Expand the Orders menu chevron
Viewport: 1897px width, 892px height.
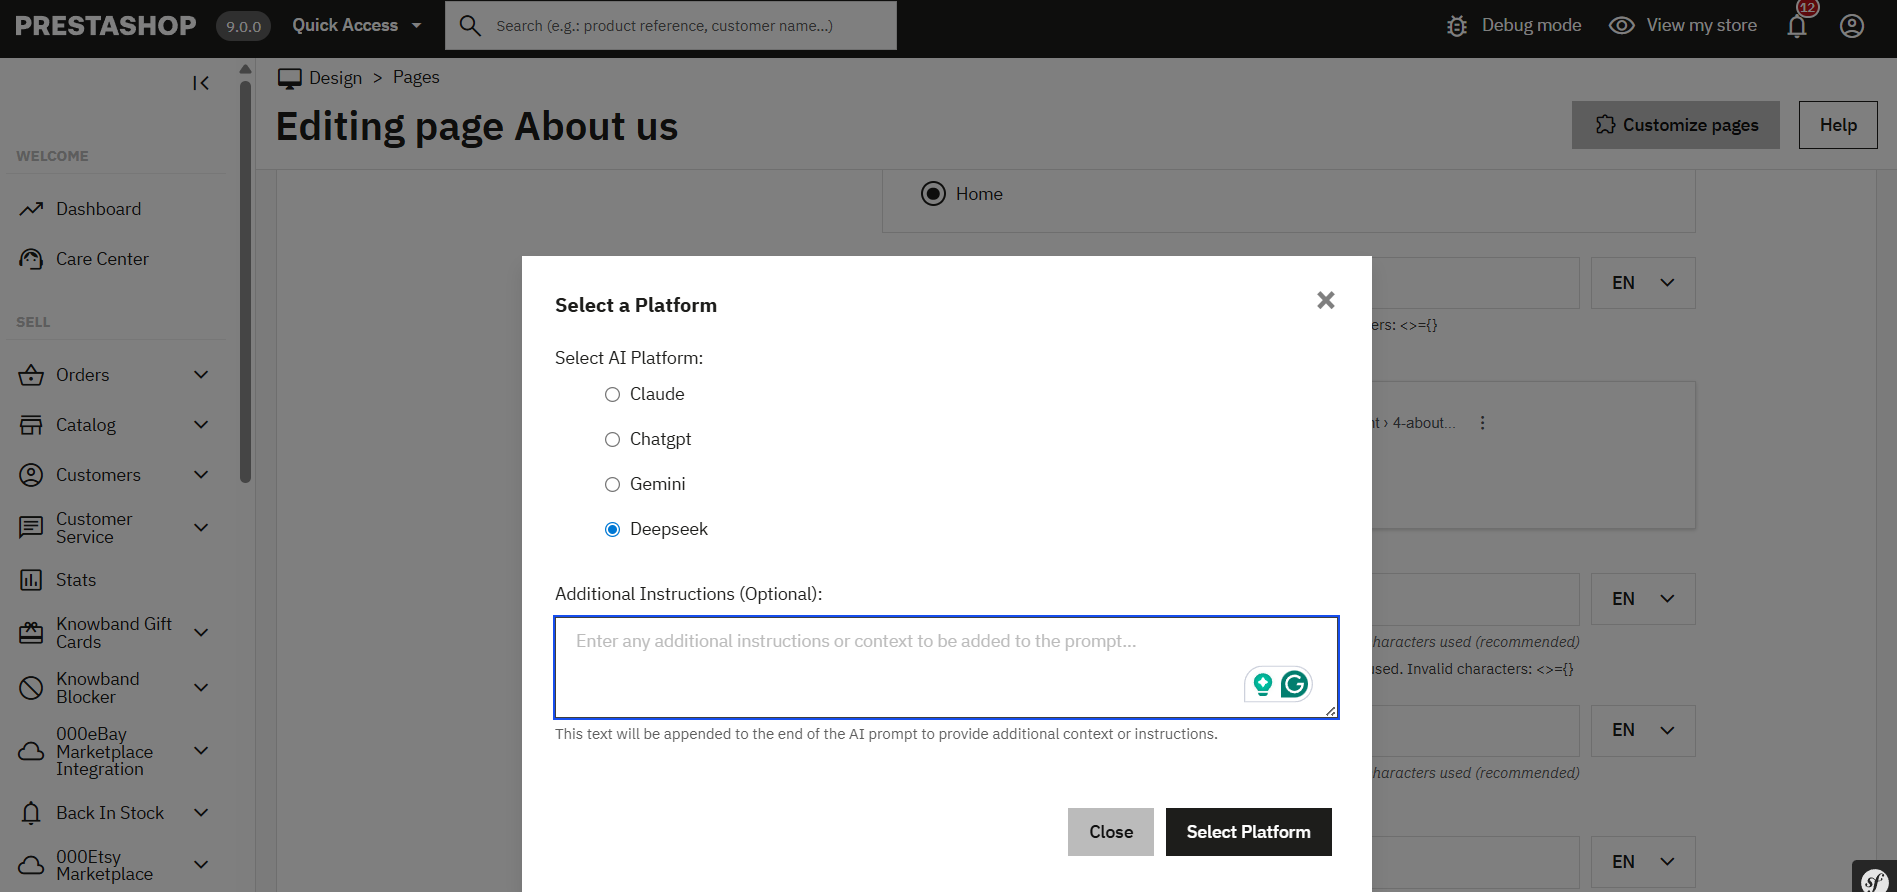tap(201, 375)
